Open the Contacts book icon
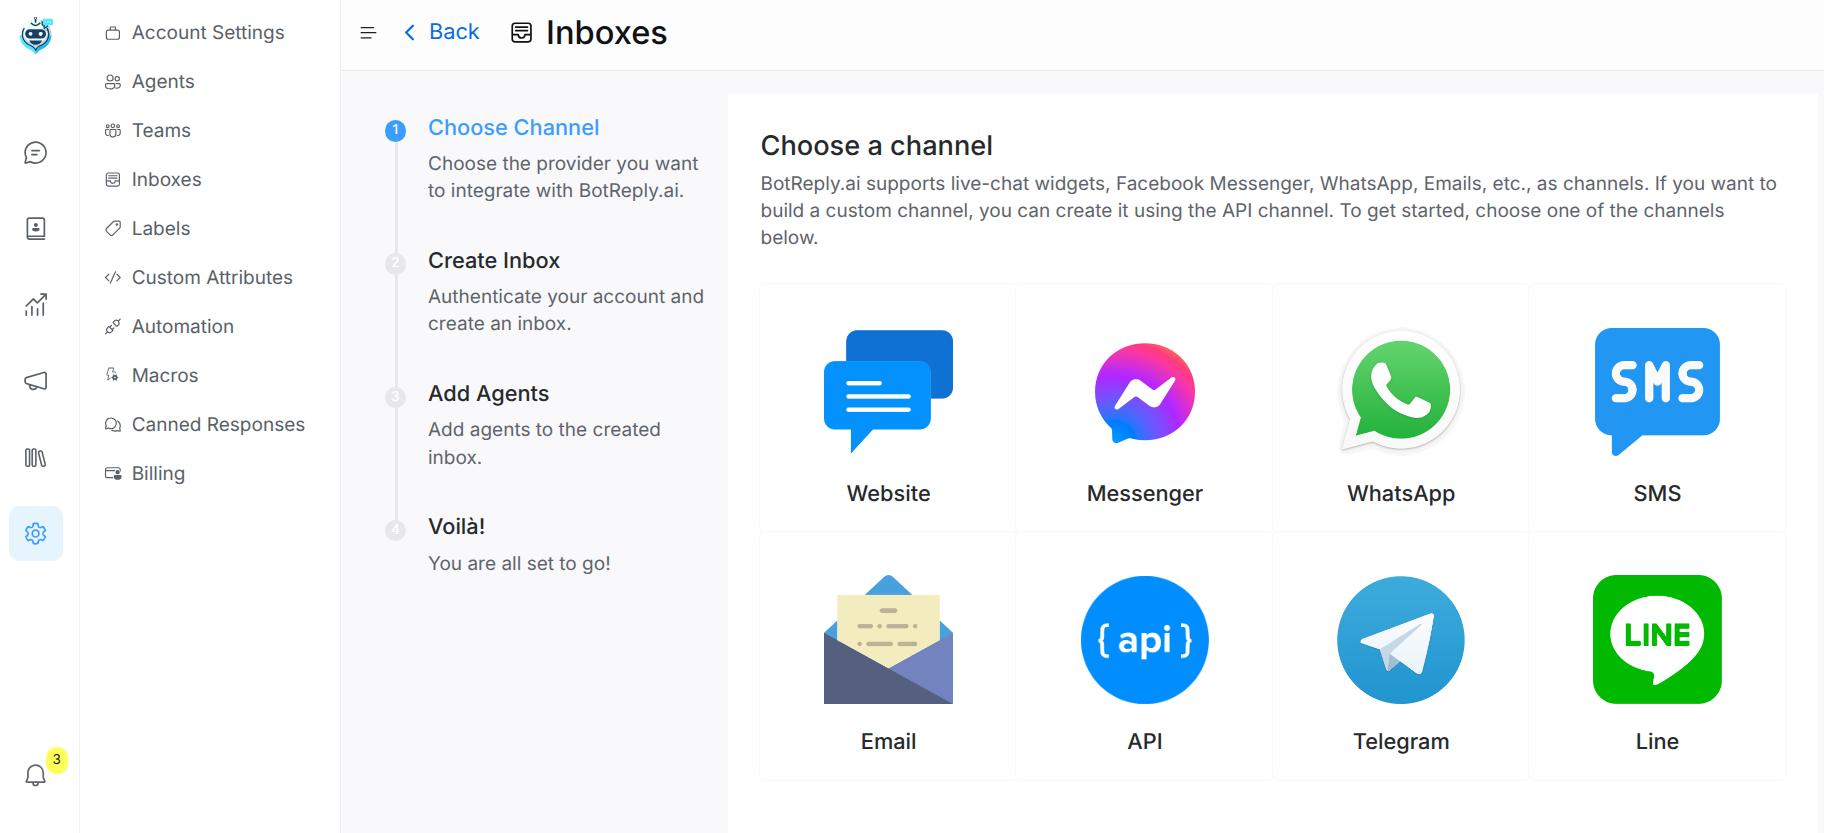Viewport: 1824px width, 833px height. [36, 229]
